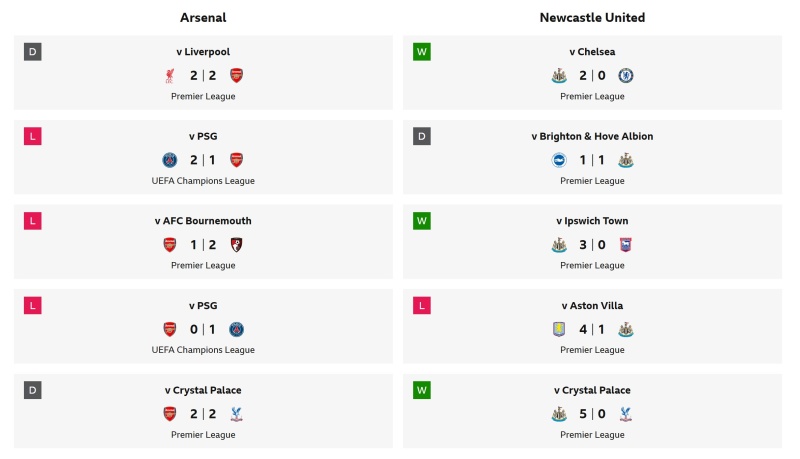Click Crystal Palace crest in the 2-2 draw
The width and height of the screenshot is (800, 459).
pyautogui.click(x=236, y=414)
